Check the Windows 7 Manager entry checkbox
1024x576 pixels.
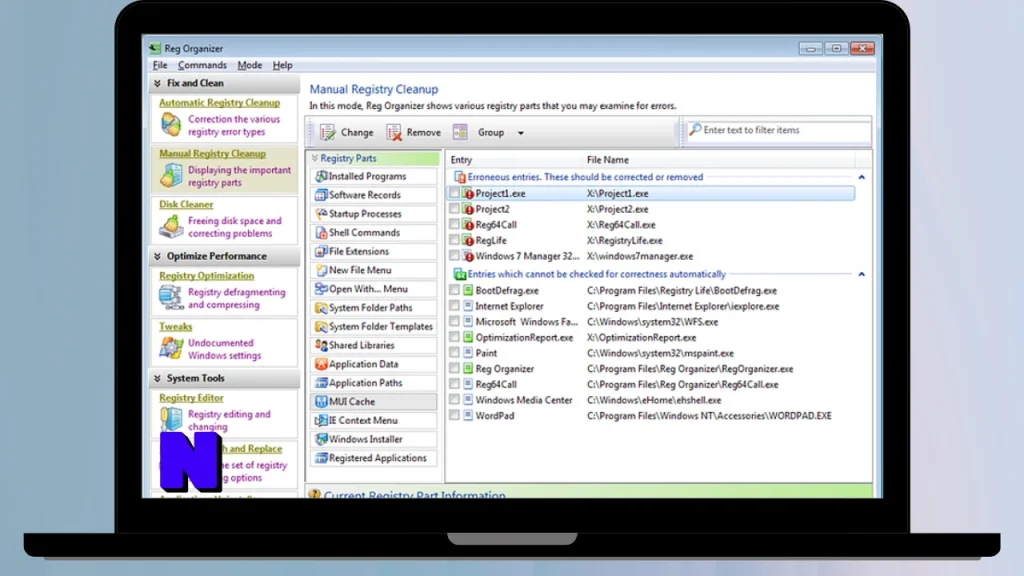(454, 256)
